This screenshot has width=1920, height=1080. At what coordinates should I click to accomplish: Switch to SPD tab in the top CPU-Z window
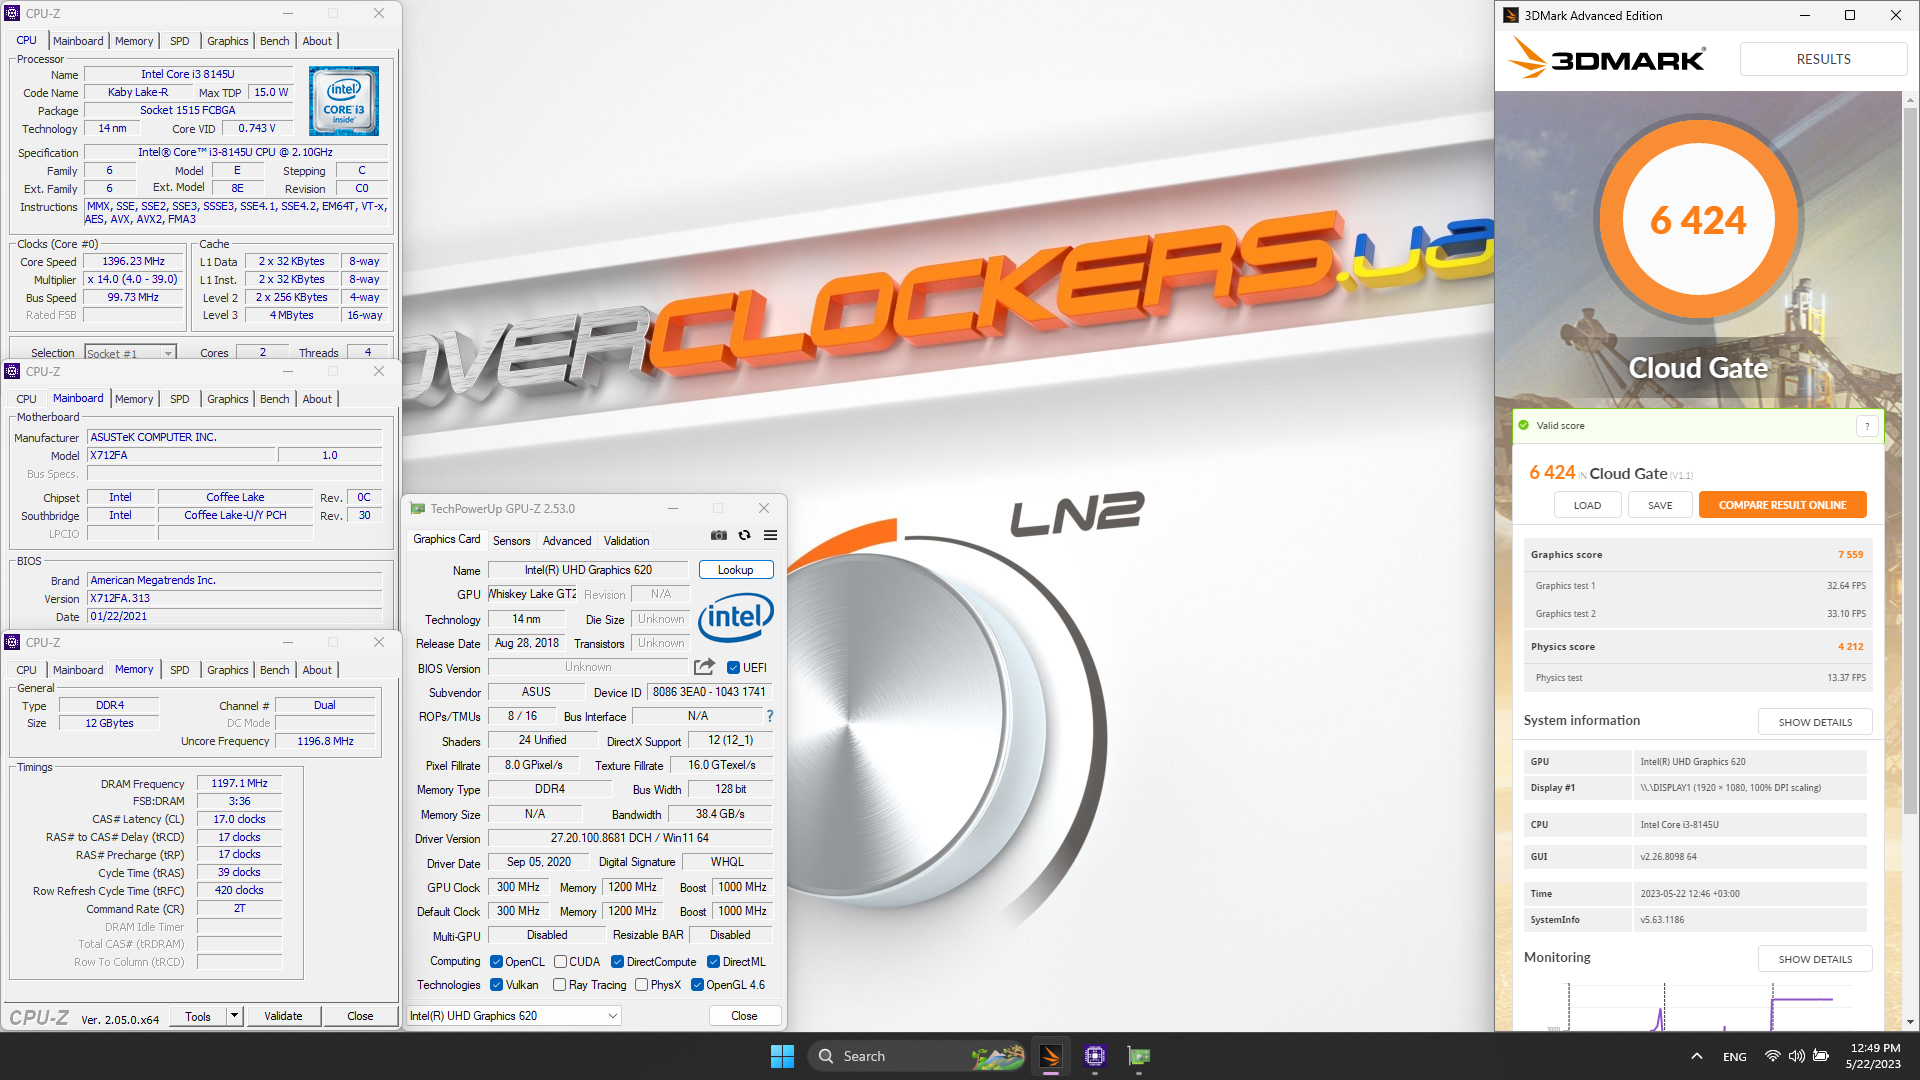179,41
